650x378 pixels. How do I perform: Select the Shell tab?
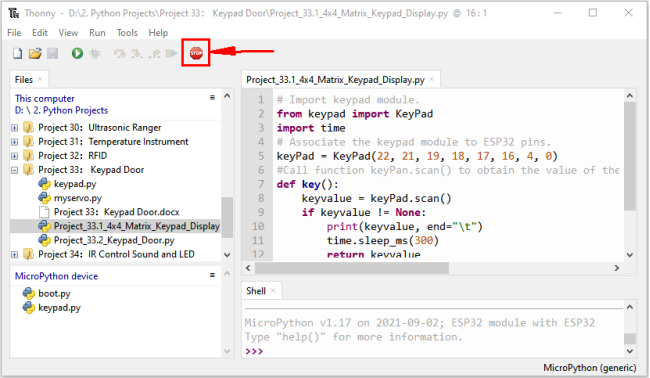(x=256, y=291)
